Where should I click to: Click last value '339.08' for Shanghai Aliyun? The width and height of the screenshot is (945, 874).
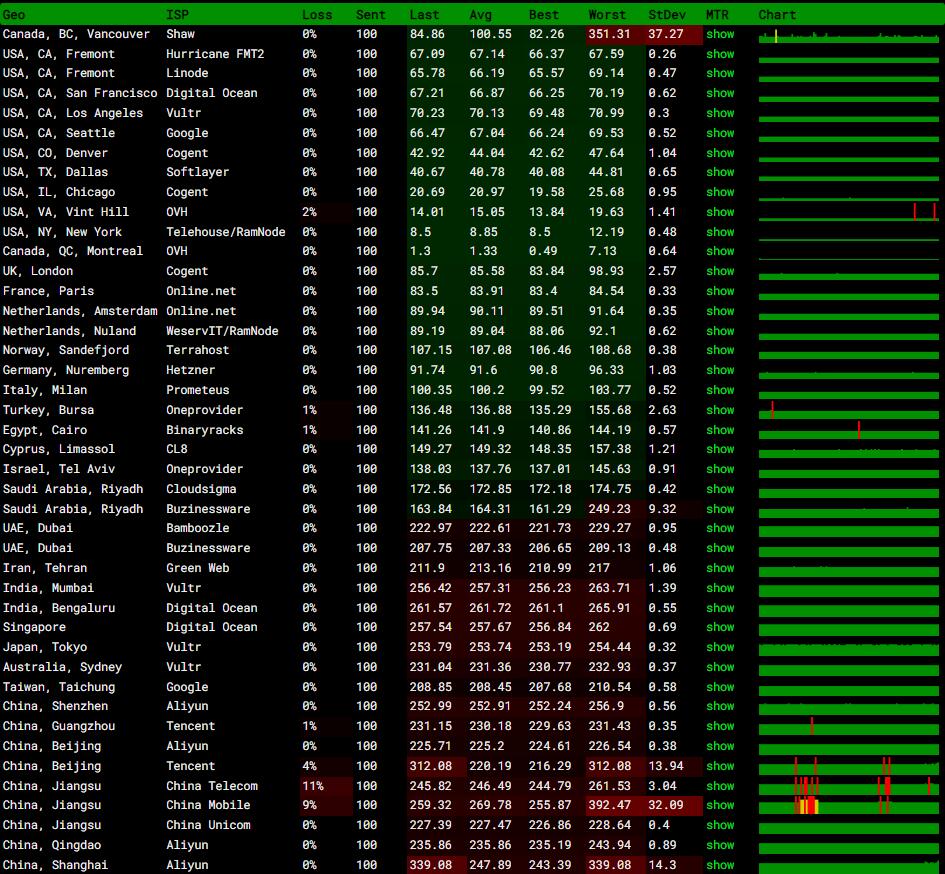pyautogui.click(x=430, y=865)
